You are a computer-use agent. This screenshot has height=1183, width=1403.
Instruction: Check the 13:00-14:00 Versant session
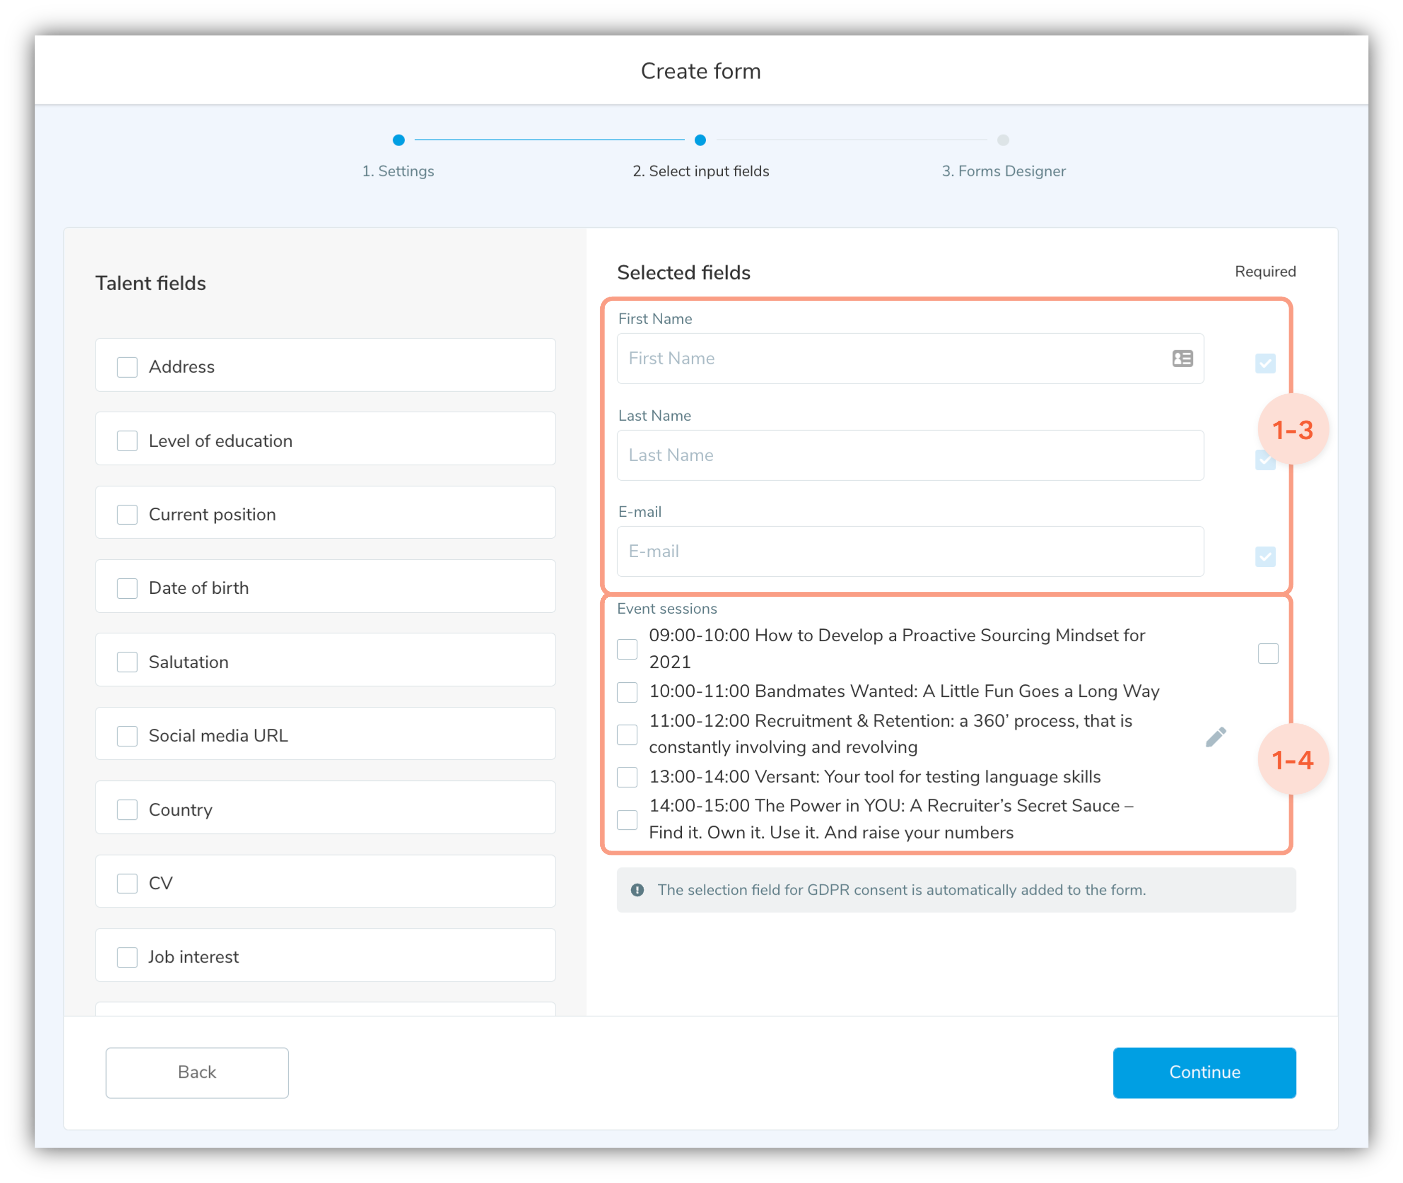(627, 777)
